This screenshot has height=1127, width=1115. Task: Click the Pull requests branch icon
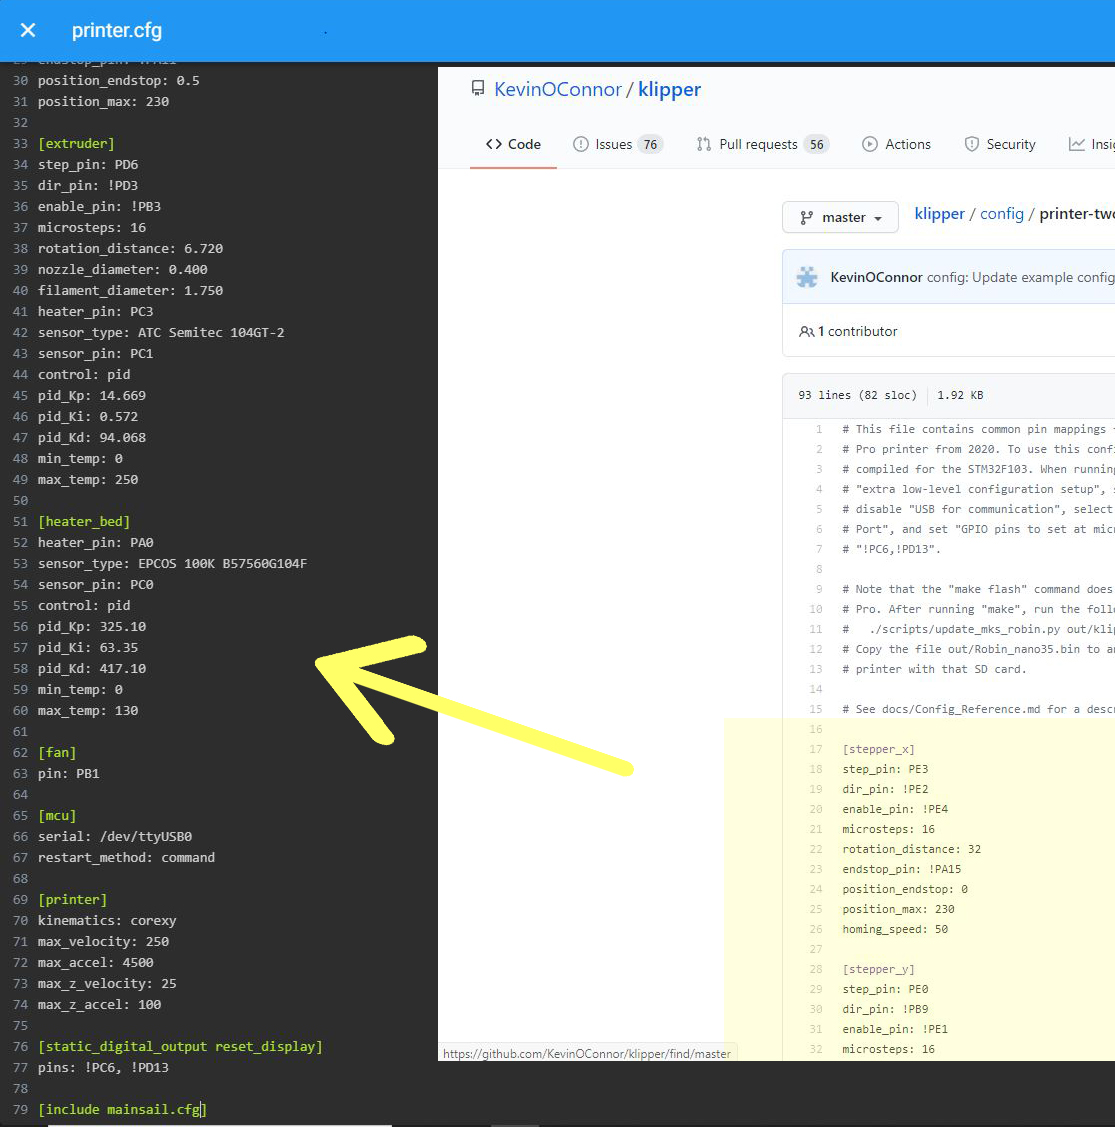[x=704, y=144]
